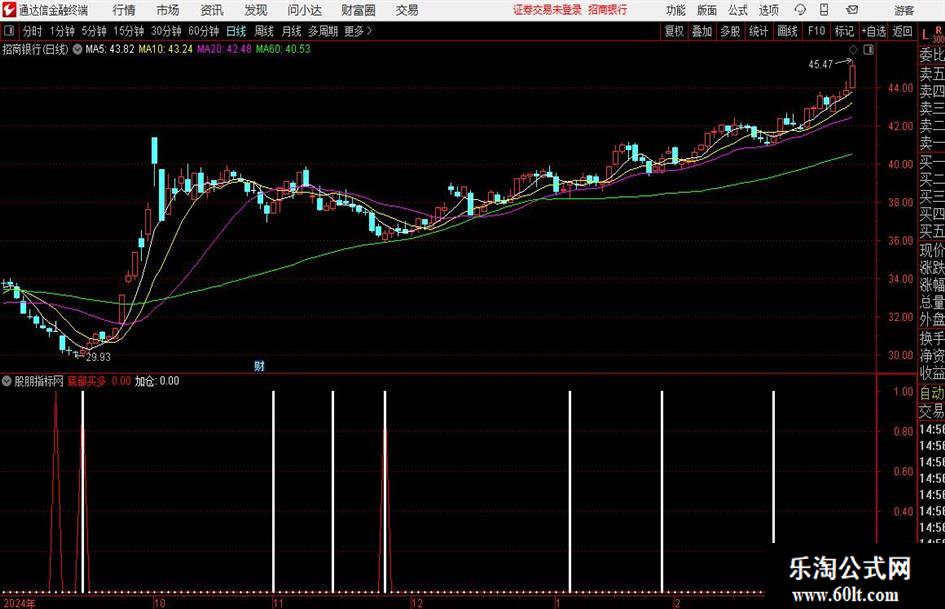The height and width of the screenshot is (609, 945).
Task: Open the 市场 menu
Action: pyautogui.click(x=168, y=10)
